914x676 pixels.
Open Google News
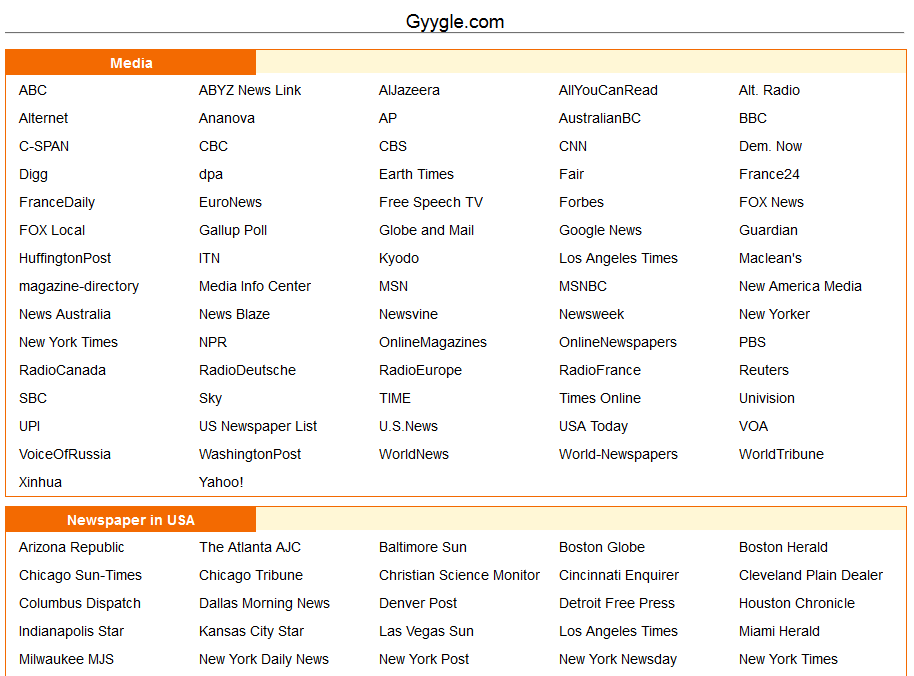tap(600, 230)
